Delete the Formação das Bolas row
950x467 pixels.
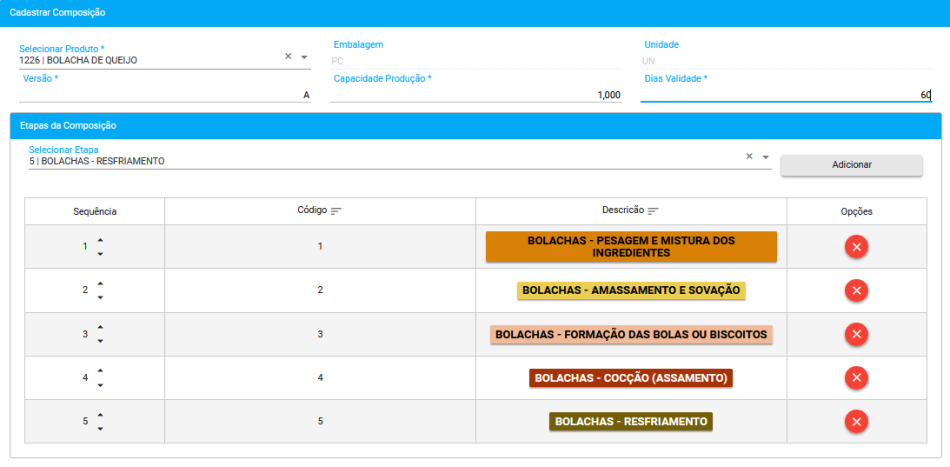click(x=856, y=334)
